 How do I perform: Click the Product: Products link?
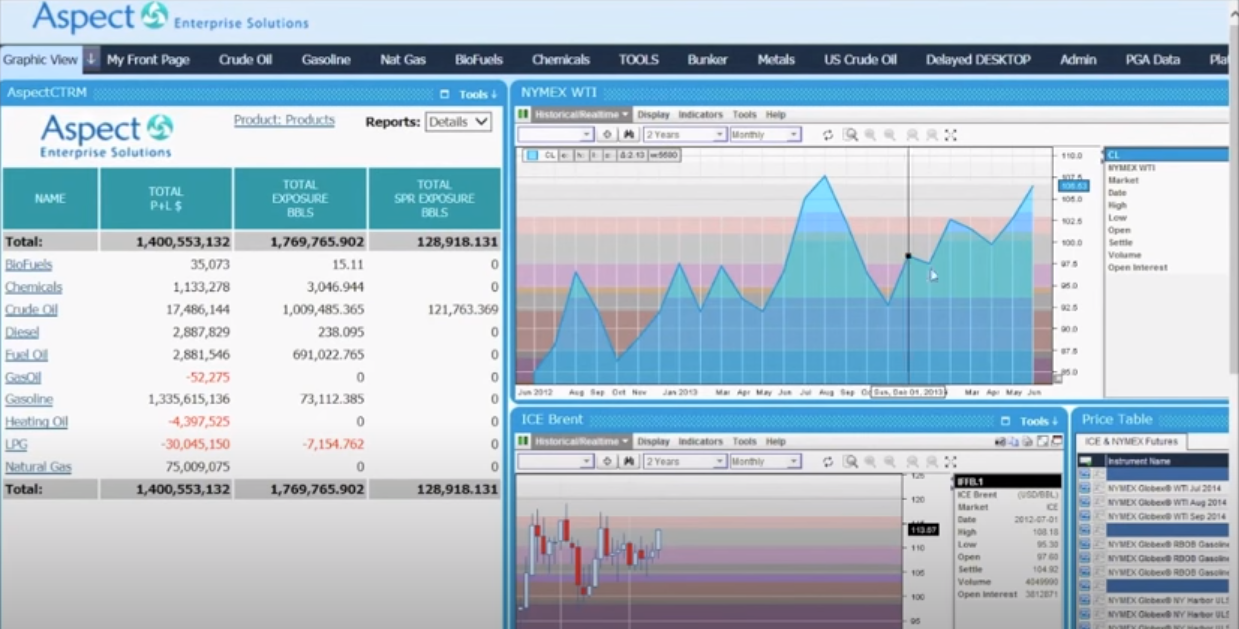tap(284, 120)
